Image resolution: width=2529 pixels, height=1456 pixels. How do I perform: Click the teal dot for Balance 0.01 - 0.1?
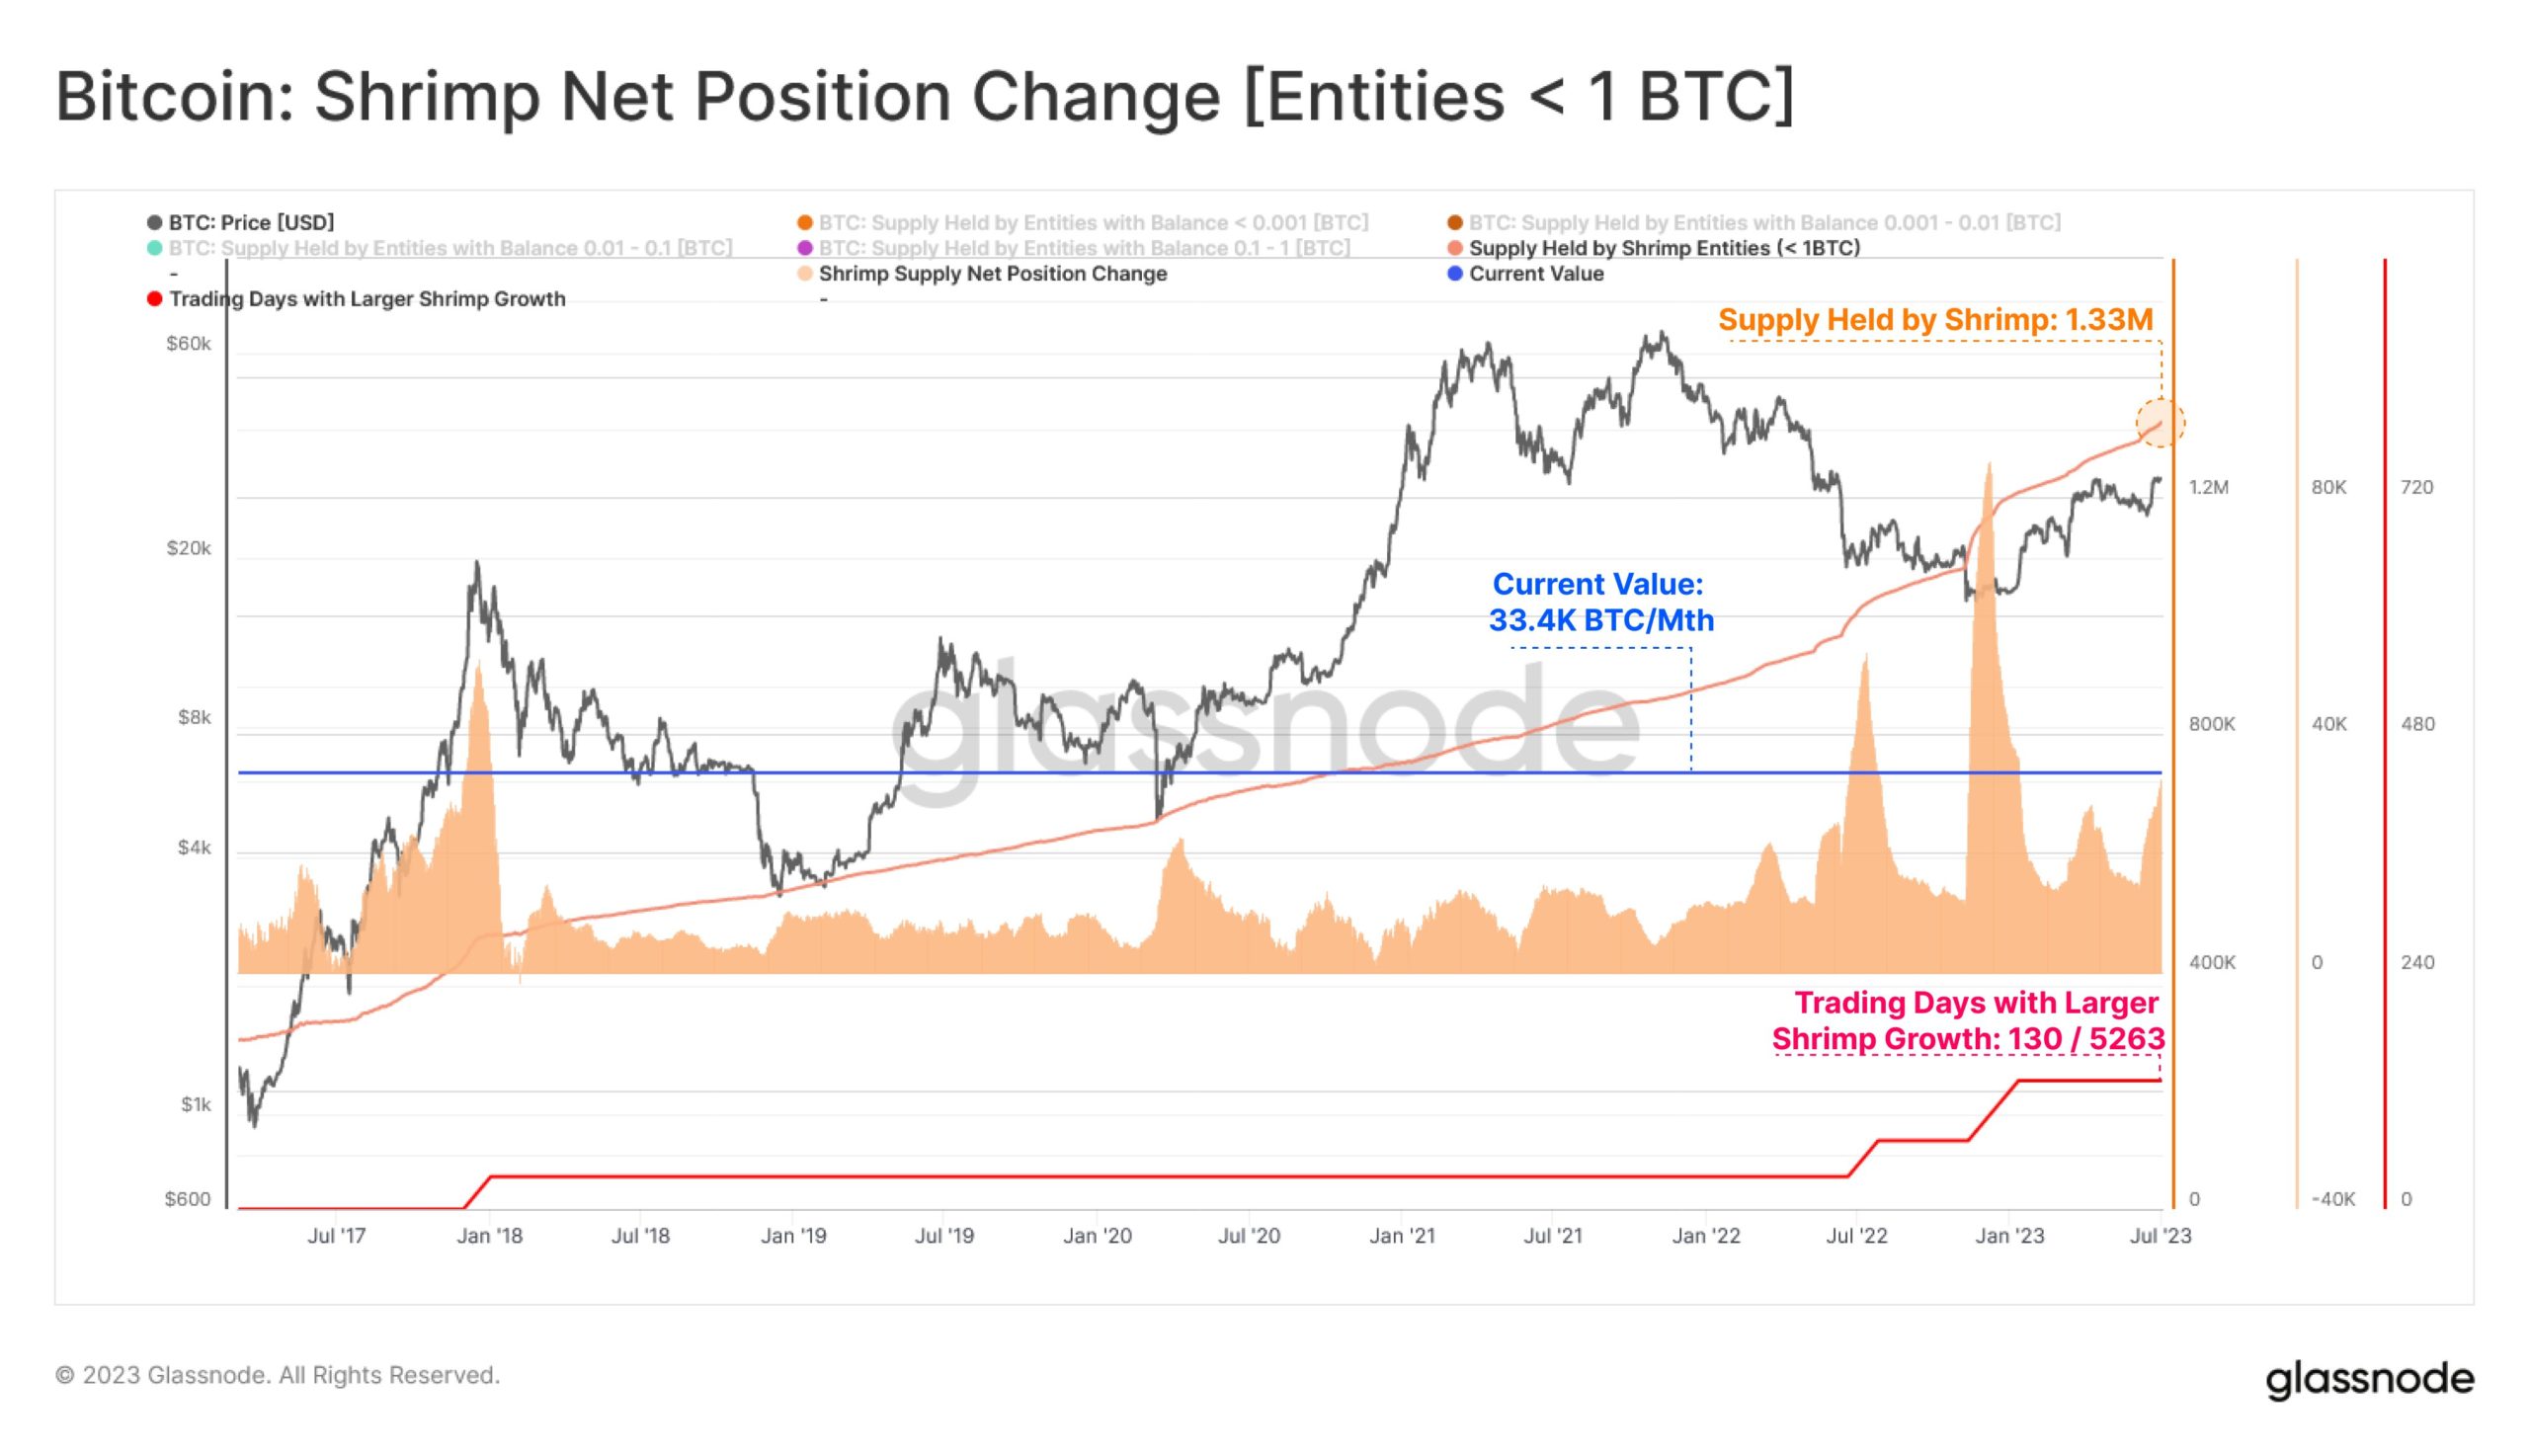(x=154, y=248)
